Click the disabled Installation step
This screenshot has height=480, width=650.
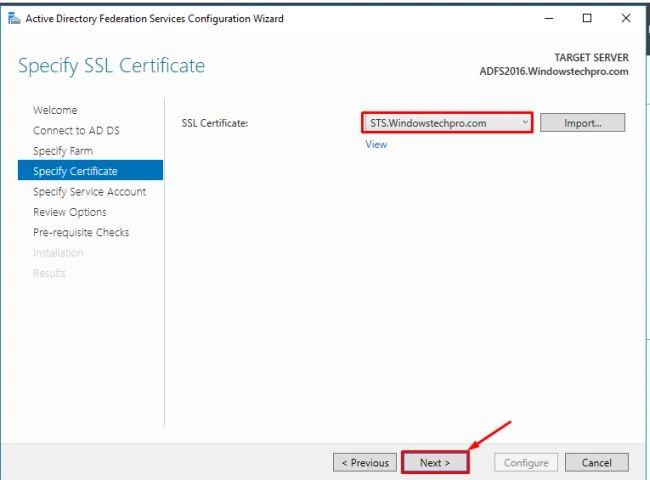pyautogui.click(x=58, y=253)
